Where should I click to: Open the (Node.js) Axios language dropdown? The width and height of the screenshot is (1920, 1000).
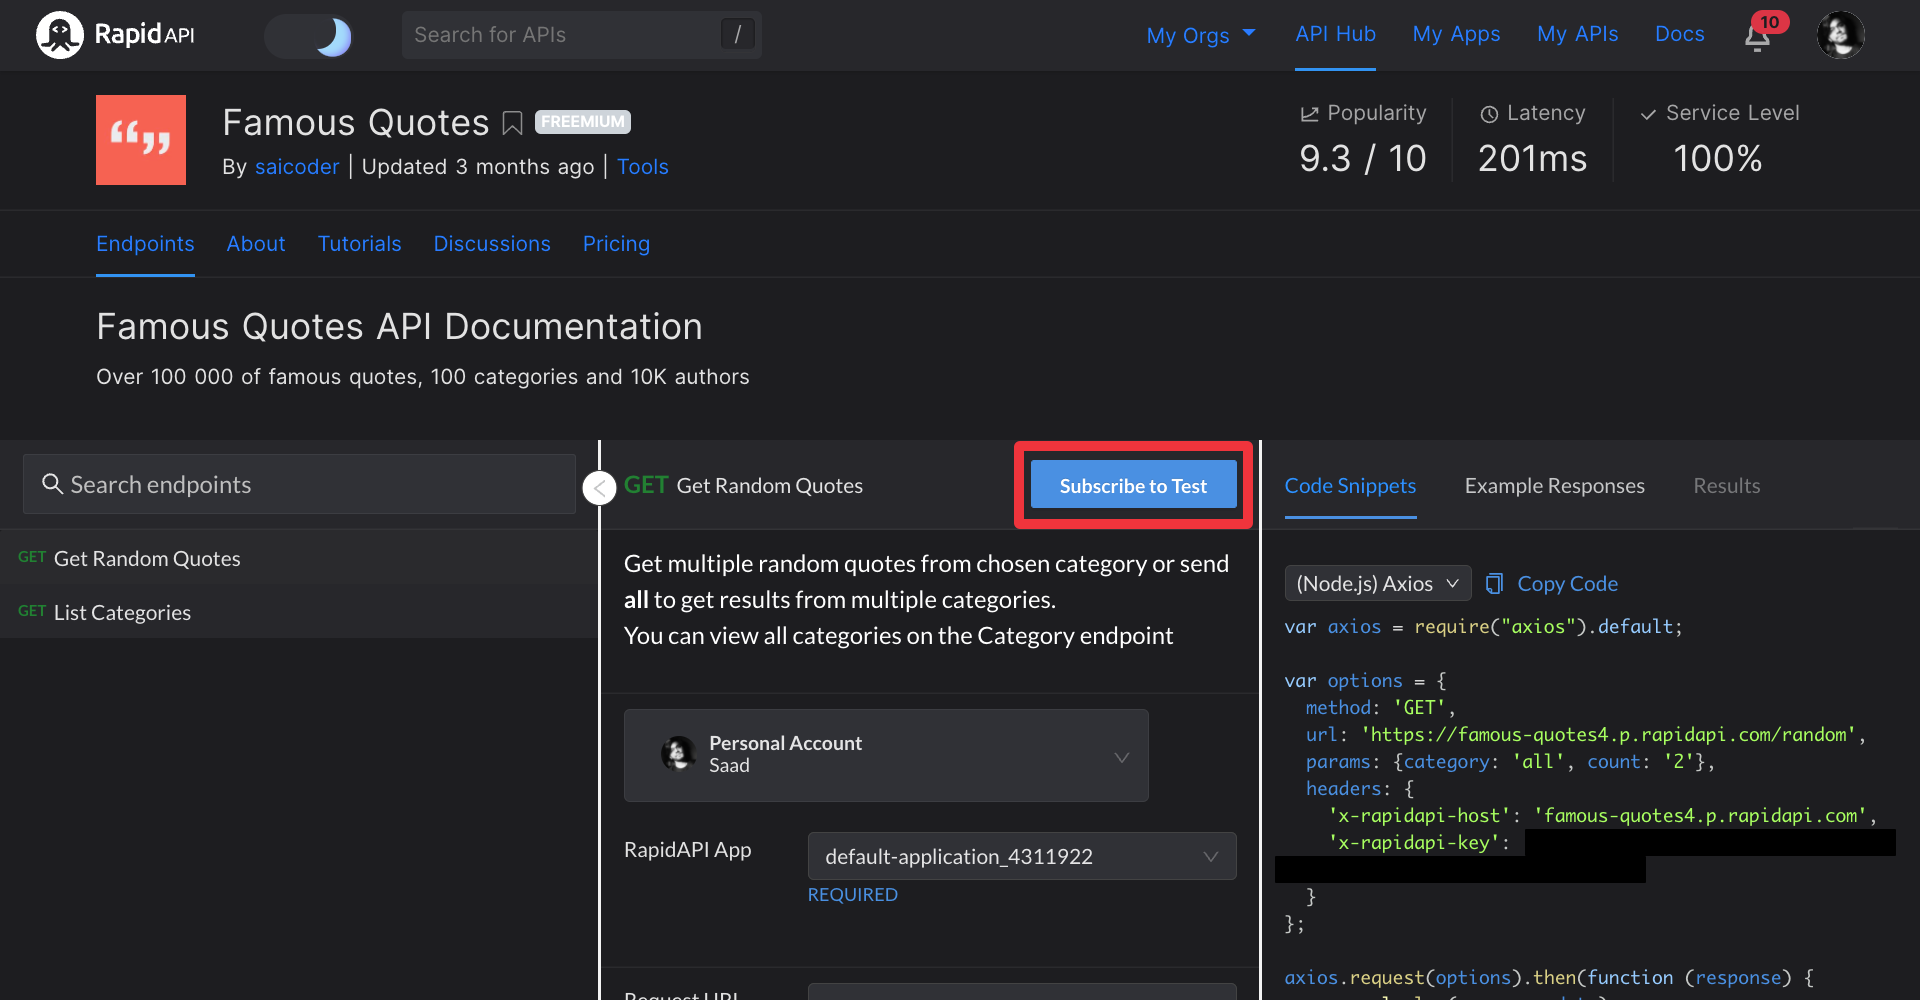click(1377, 583)
